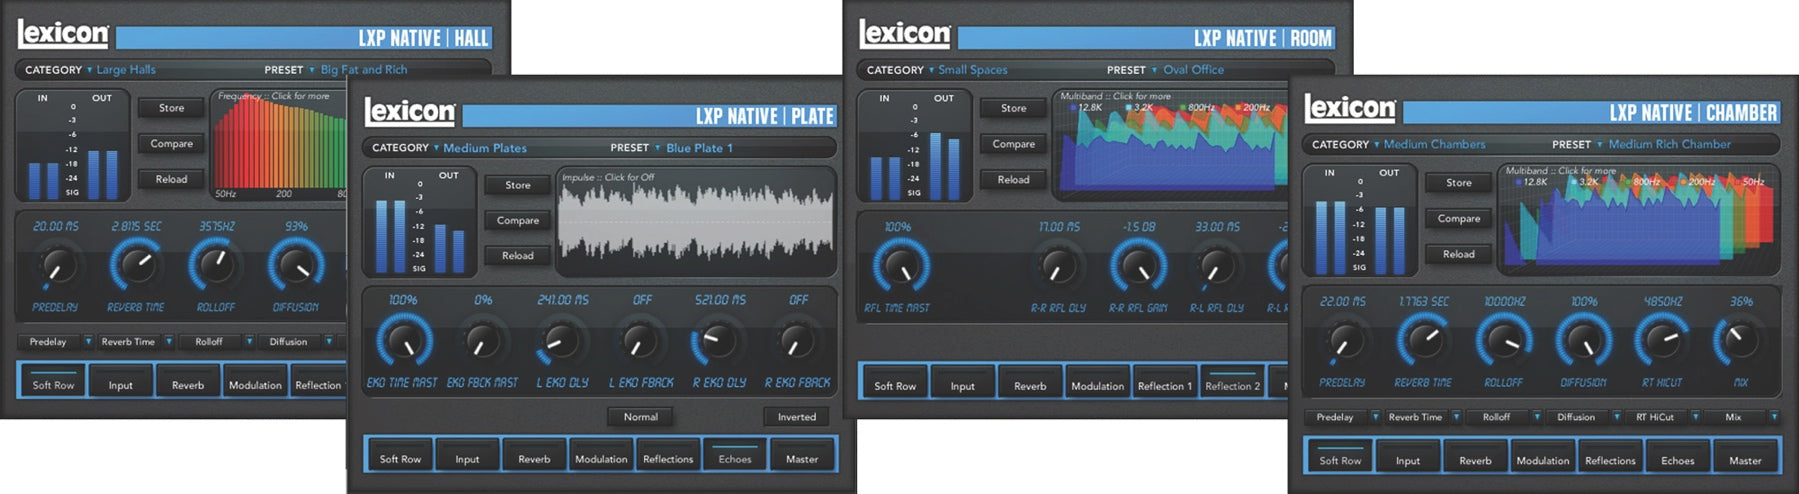Viewport: 1799px width, 494px height.
Task: Switch to the Echoes tab in Plate plugin
Action: 735,459
